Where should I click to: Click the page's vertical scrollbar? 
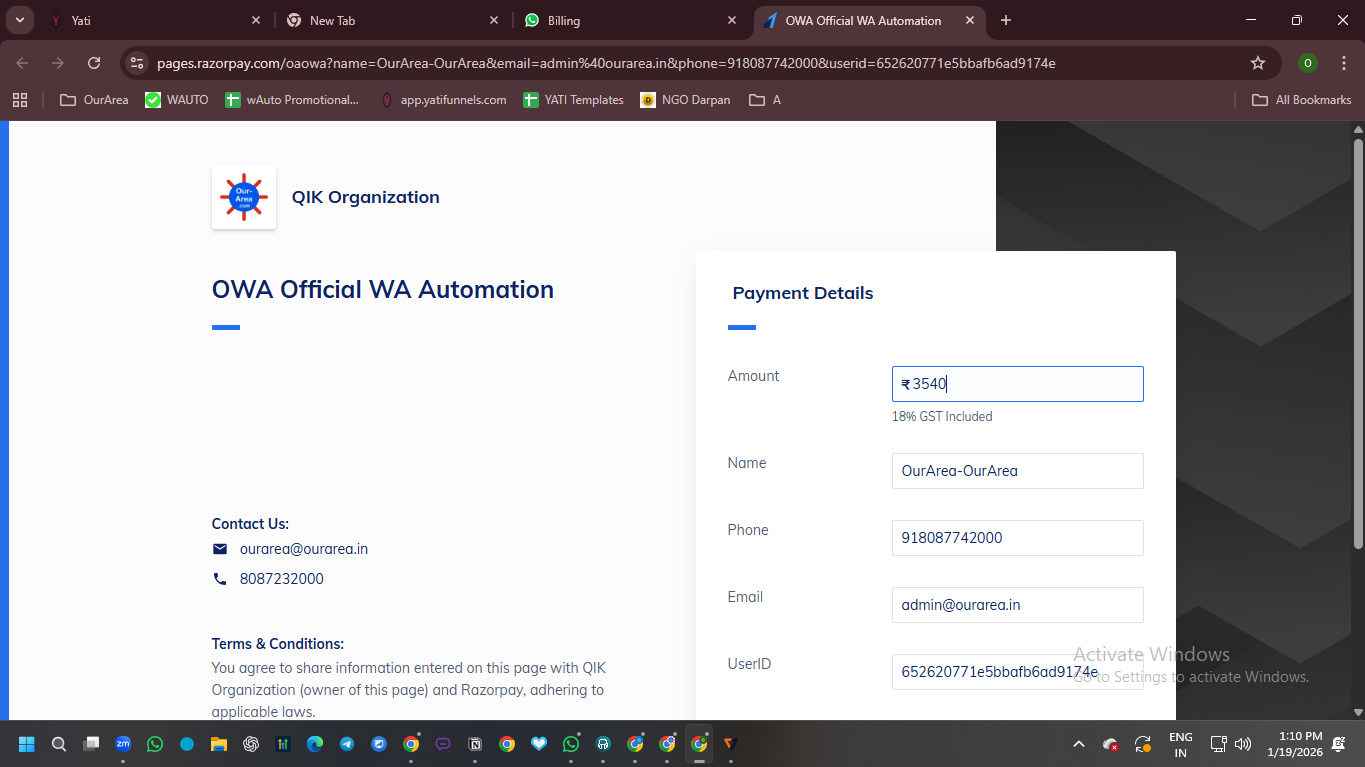[1357, 340]
